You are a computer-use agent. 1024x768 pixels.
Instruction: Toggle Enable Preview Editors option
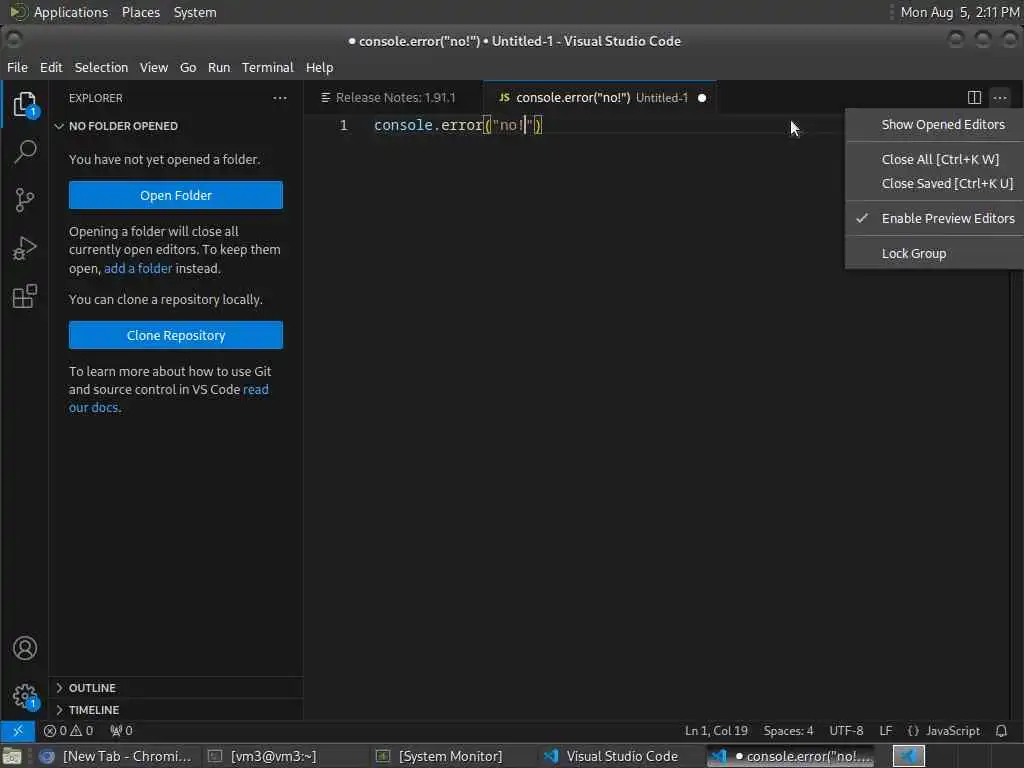[935, 219]
